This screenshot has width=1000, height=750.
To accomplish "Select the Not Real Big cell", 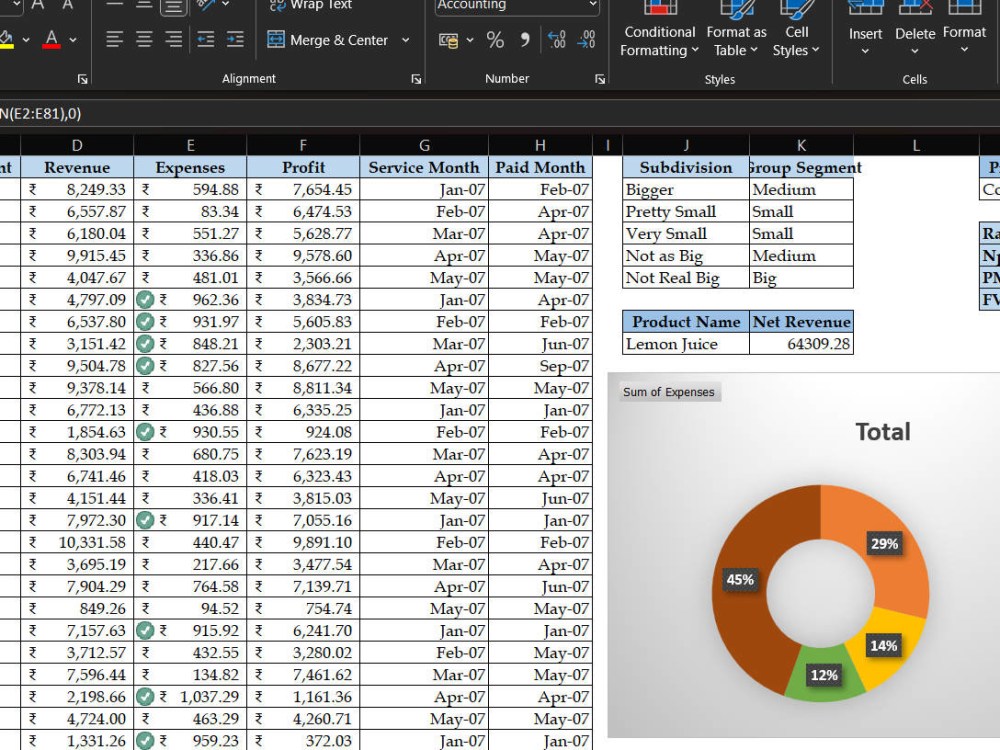I will pos(686,277).
